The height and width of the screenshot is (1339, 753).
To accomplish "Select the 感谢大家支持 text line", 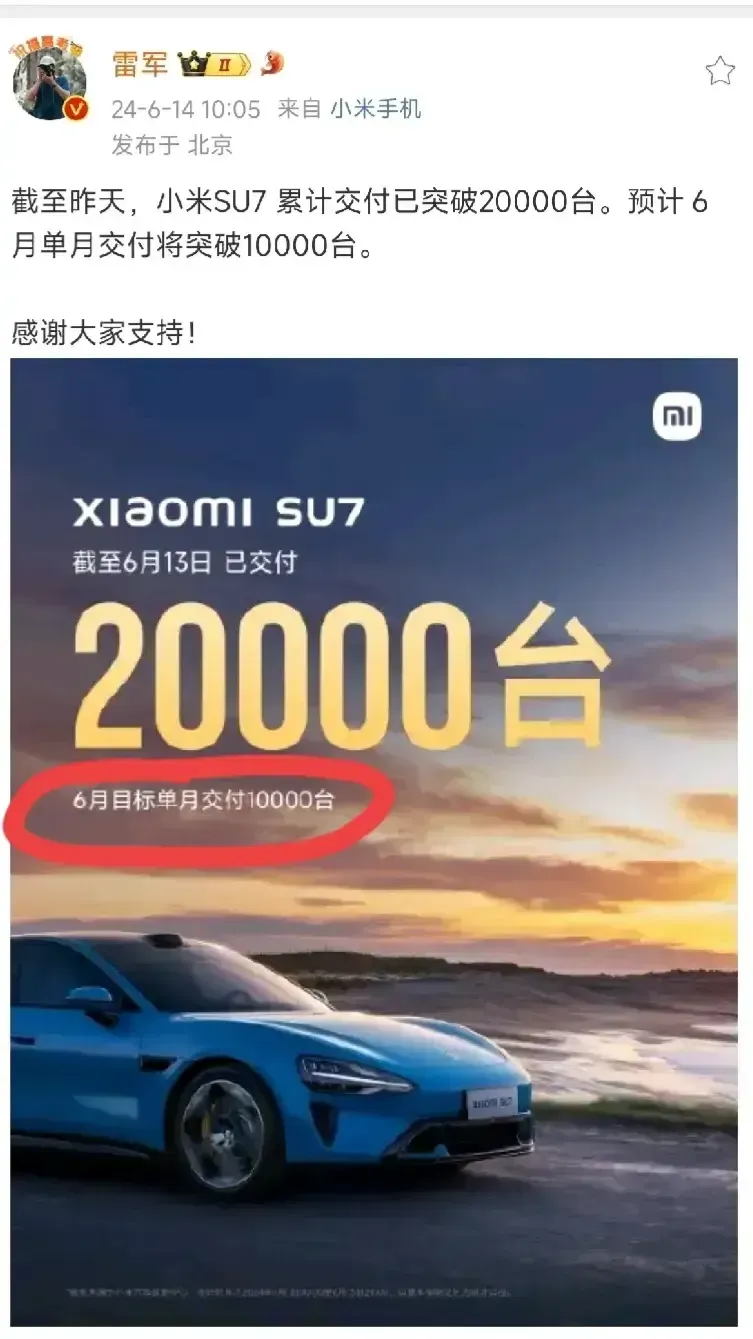I will [104, 333].
